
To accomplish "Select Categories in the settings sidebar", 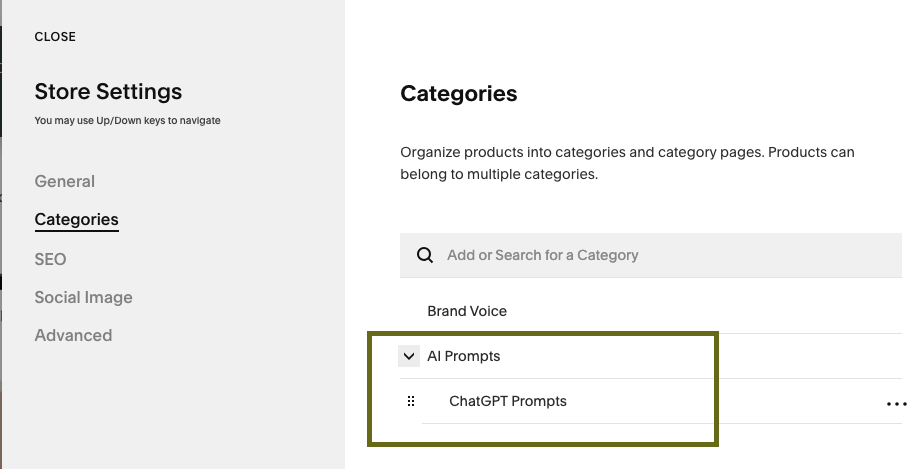I will coord(77,220).
